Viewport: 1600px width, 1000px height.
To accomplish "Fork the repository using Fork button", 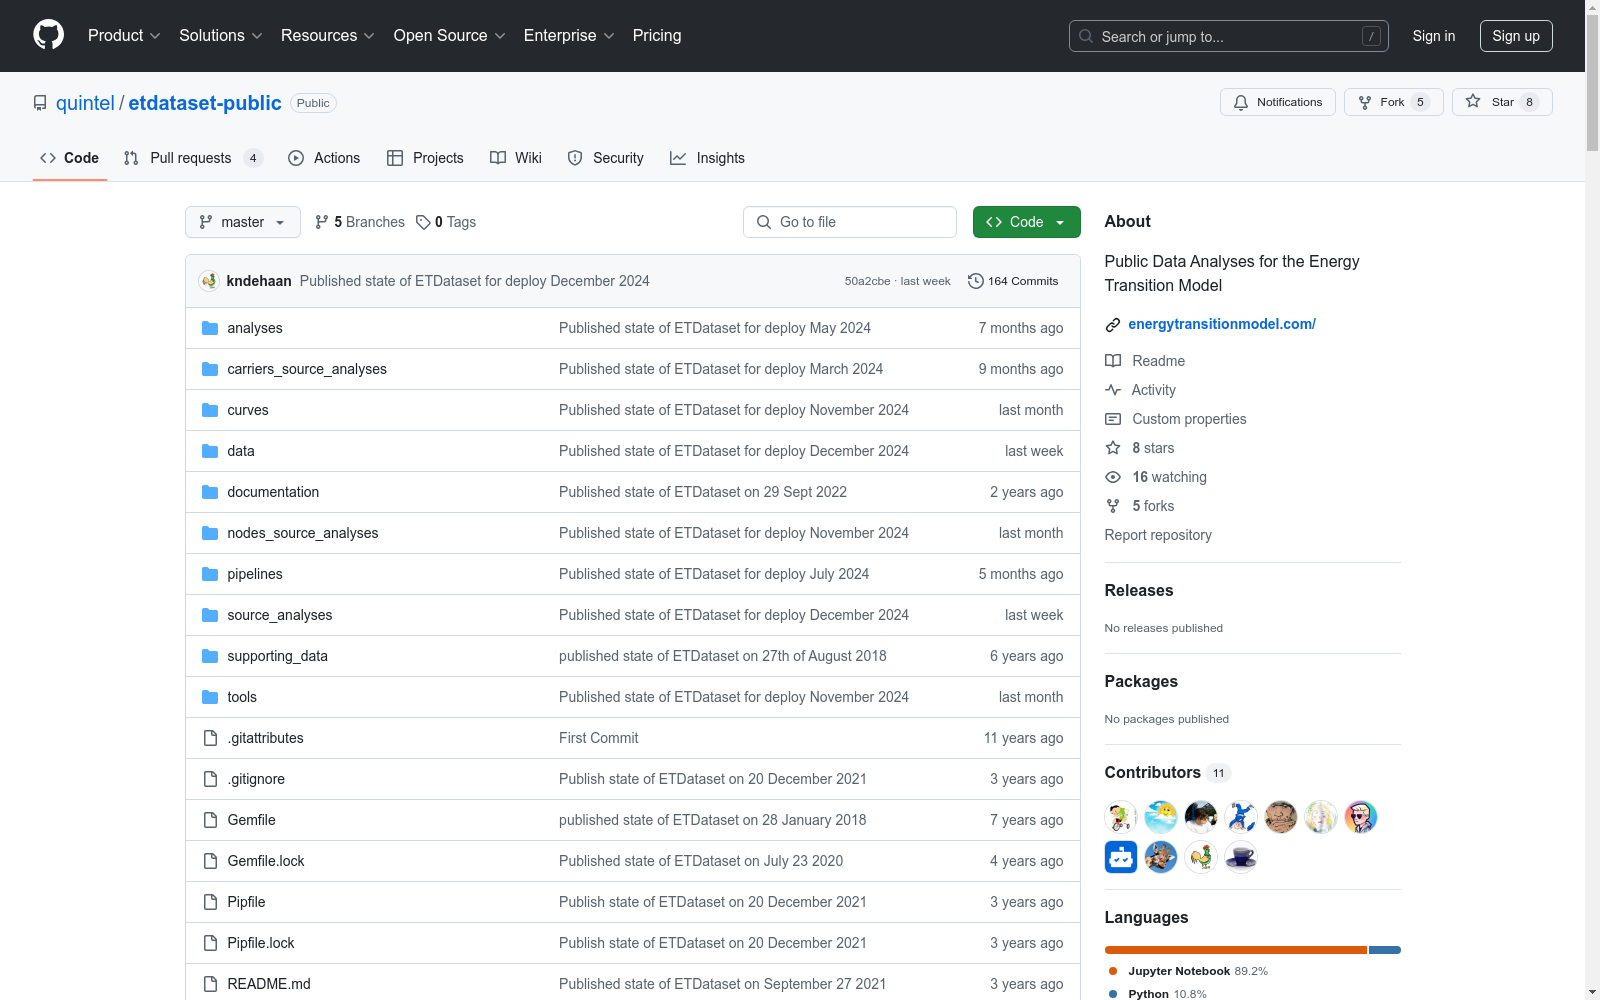I will pos(1393,102).
